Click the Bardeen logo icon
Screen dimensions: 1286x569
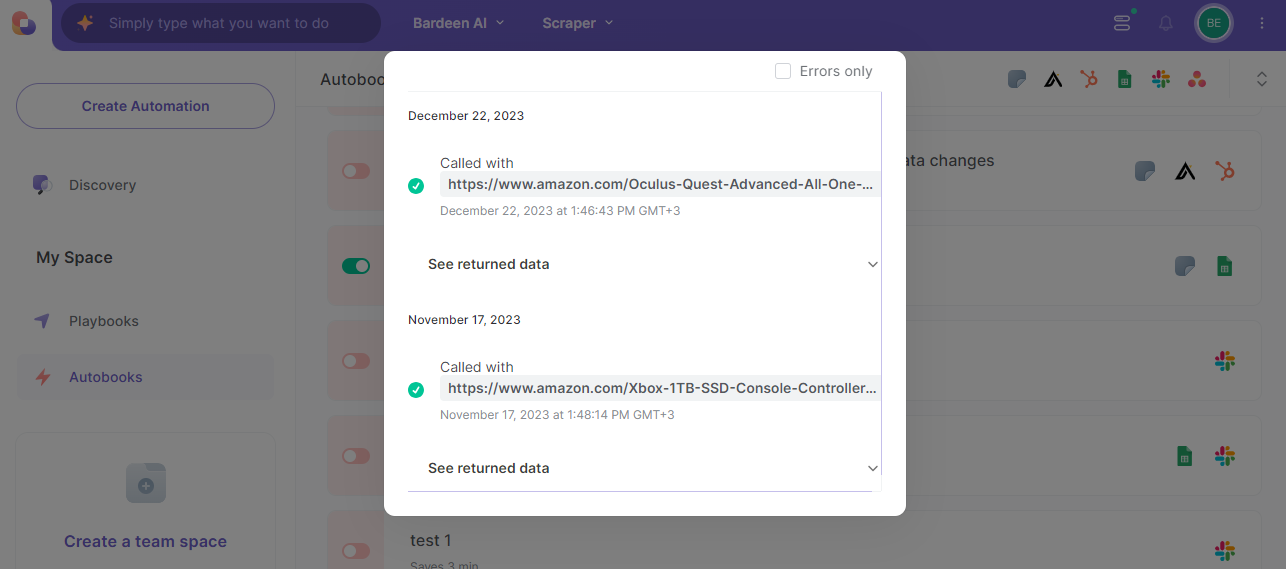click(x=24, y=22)
